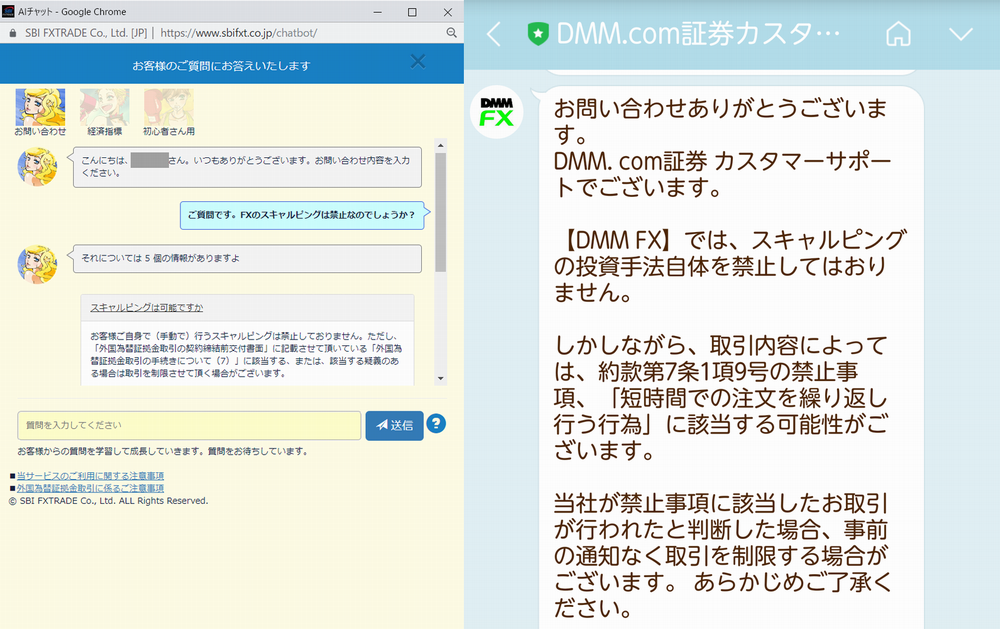Click the DMM FX profile avatar
This screenshot has width=1000, height=629.
tap(497, 112)
